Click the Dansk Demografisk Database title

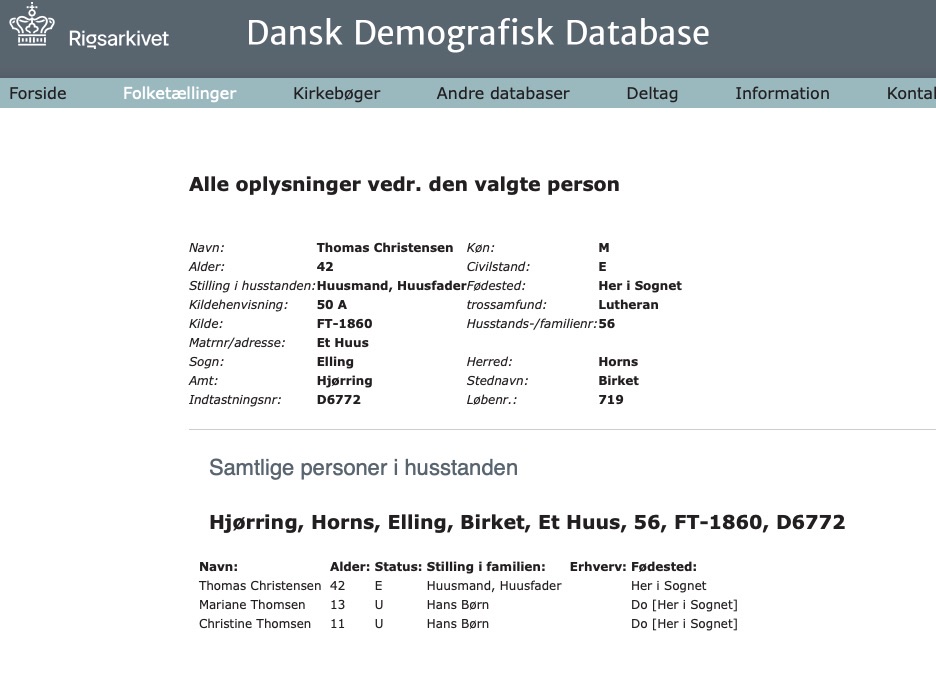[478, 33]
